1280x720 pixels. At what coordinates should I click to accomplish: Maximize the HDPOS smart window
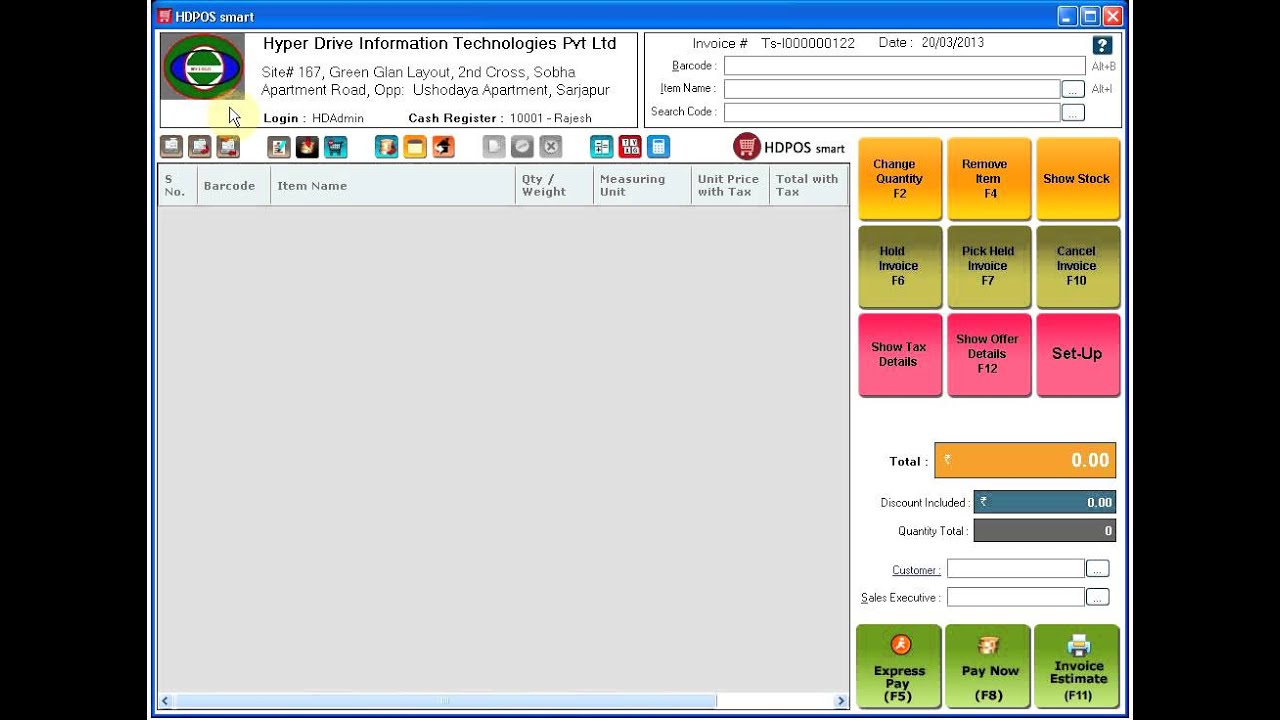1089,16
